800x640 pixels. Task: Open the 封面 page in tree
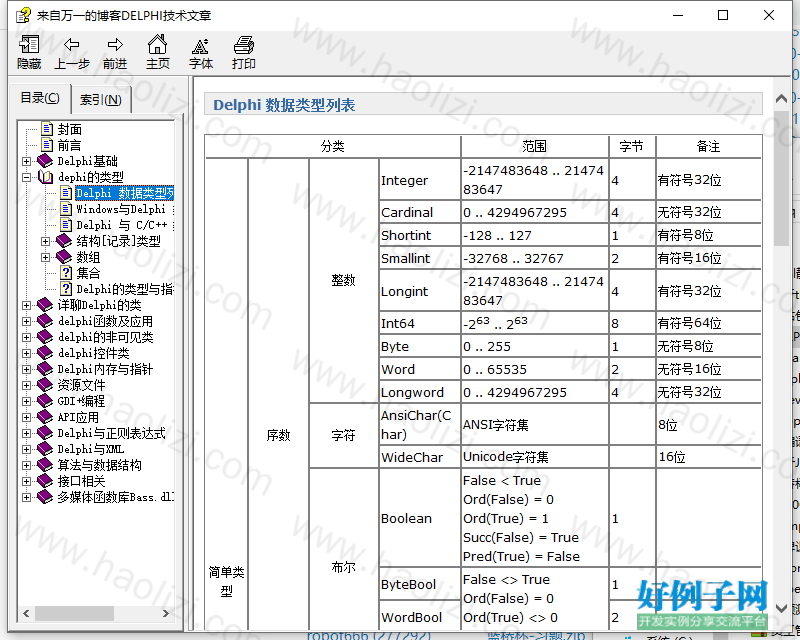click(x=69, y=130)
